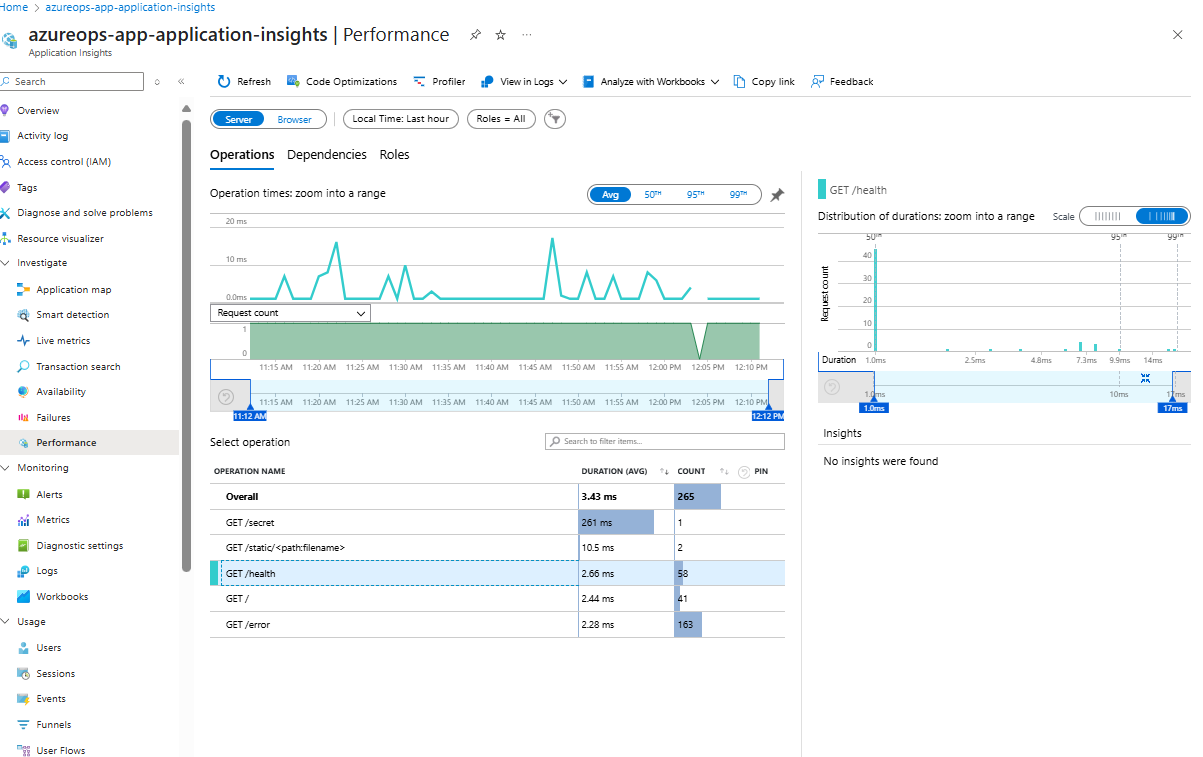Open Metrics under Monitoring

[x=53, y=519]
